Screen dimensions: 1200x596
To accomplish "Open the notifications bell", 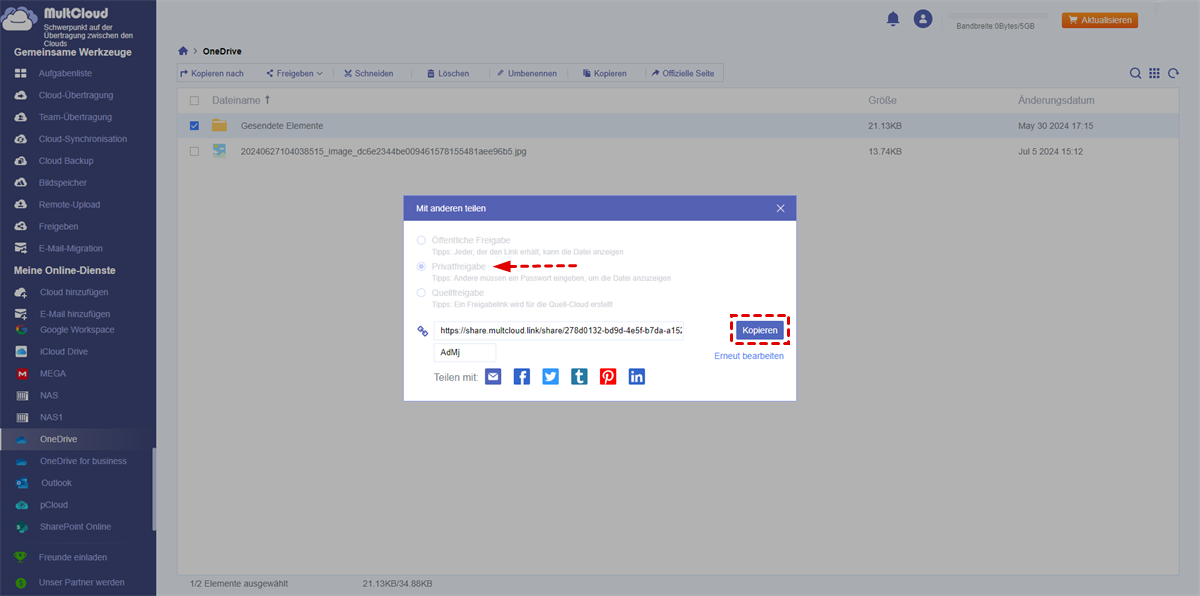I will point(892,19).
